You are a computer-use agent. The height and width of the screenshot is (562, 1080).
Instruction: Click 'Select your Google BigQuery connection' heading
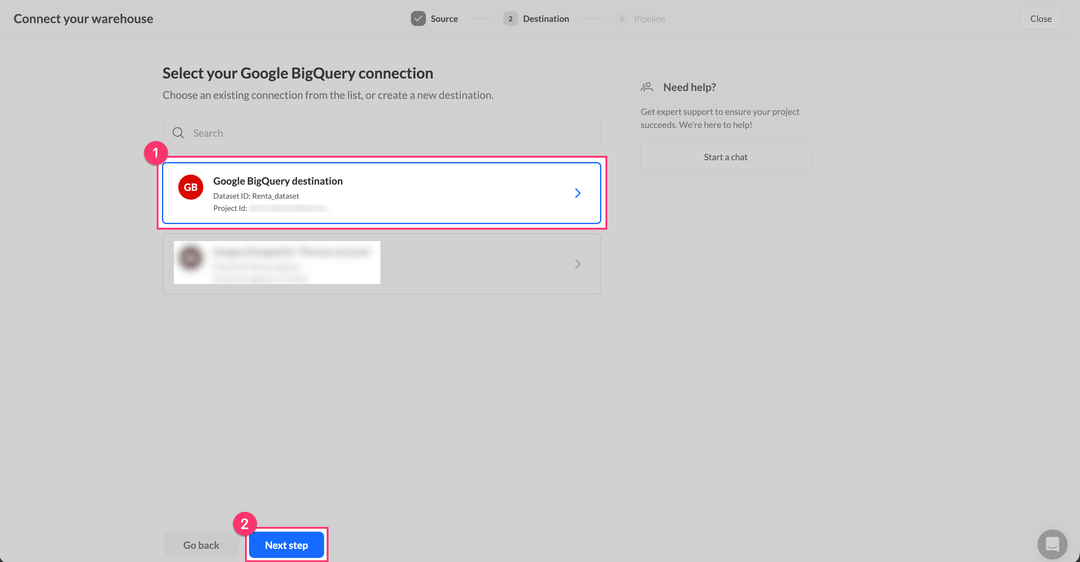click(x=298, y=73)
